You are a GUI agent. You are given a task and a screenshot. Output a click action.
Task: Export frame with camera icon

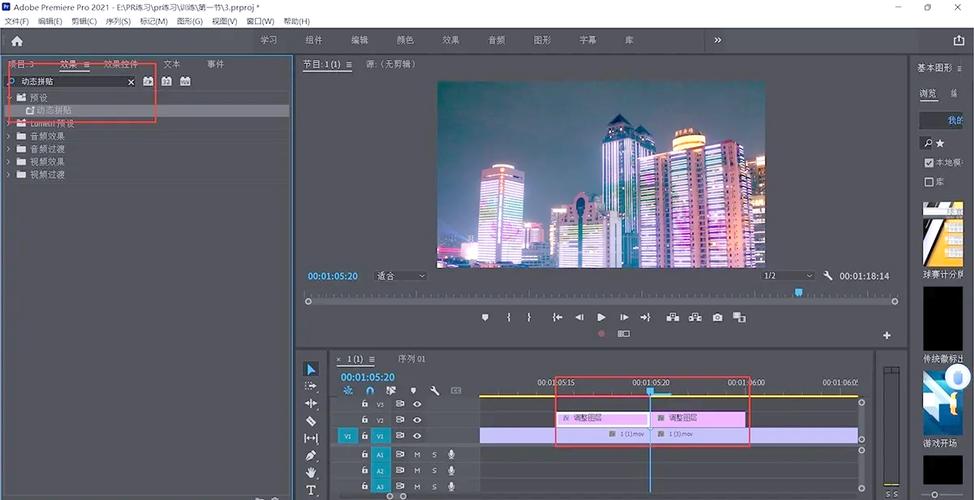717,317
